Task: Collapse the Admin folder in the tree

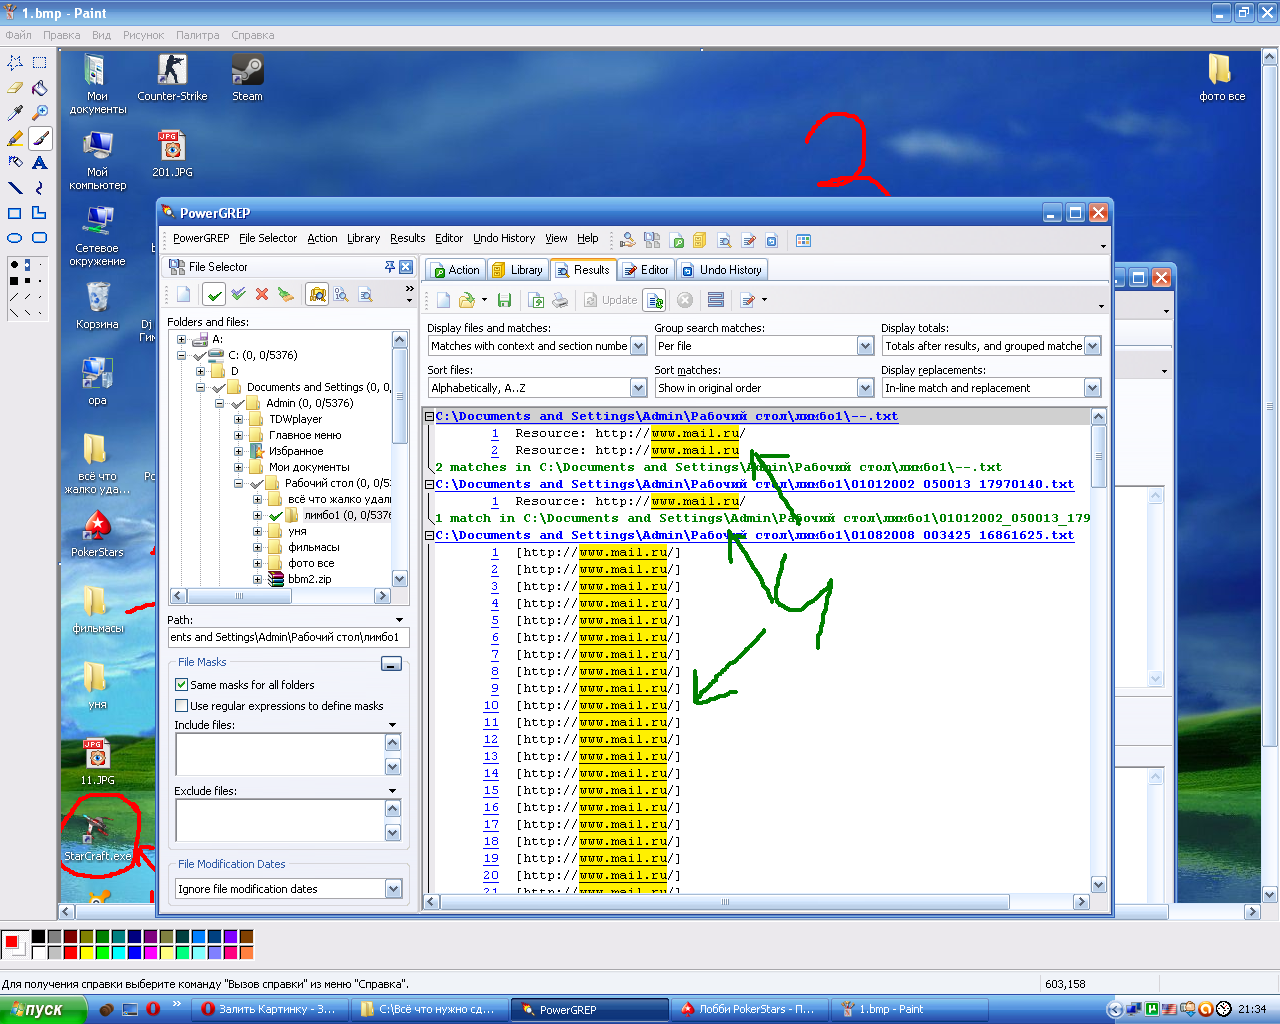Action: pos(220,403)
